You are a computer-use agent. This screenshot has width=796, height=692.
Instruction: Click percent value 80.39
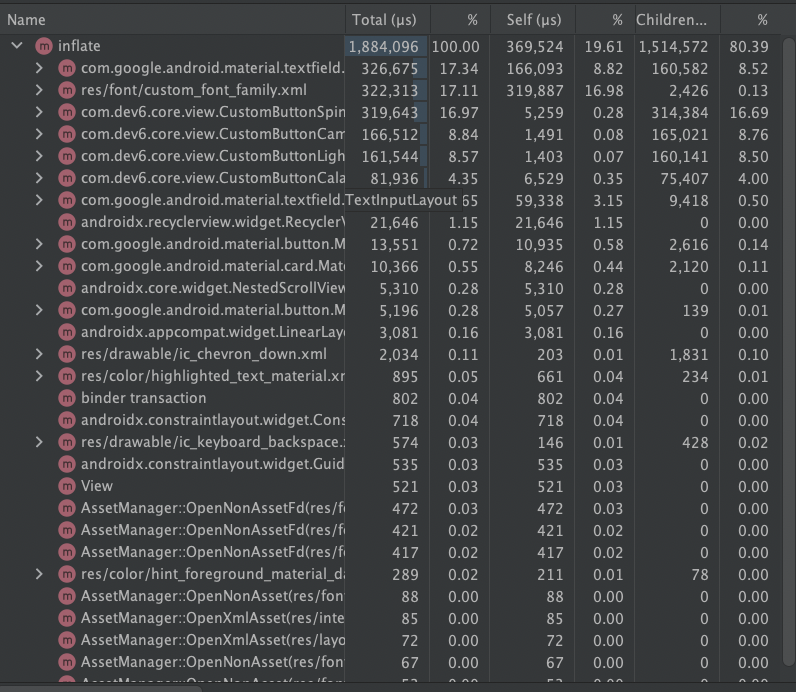(x=749, y=47)
